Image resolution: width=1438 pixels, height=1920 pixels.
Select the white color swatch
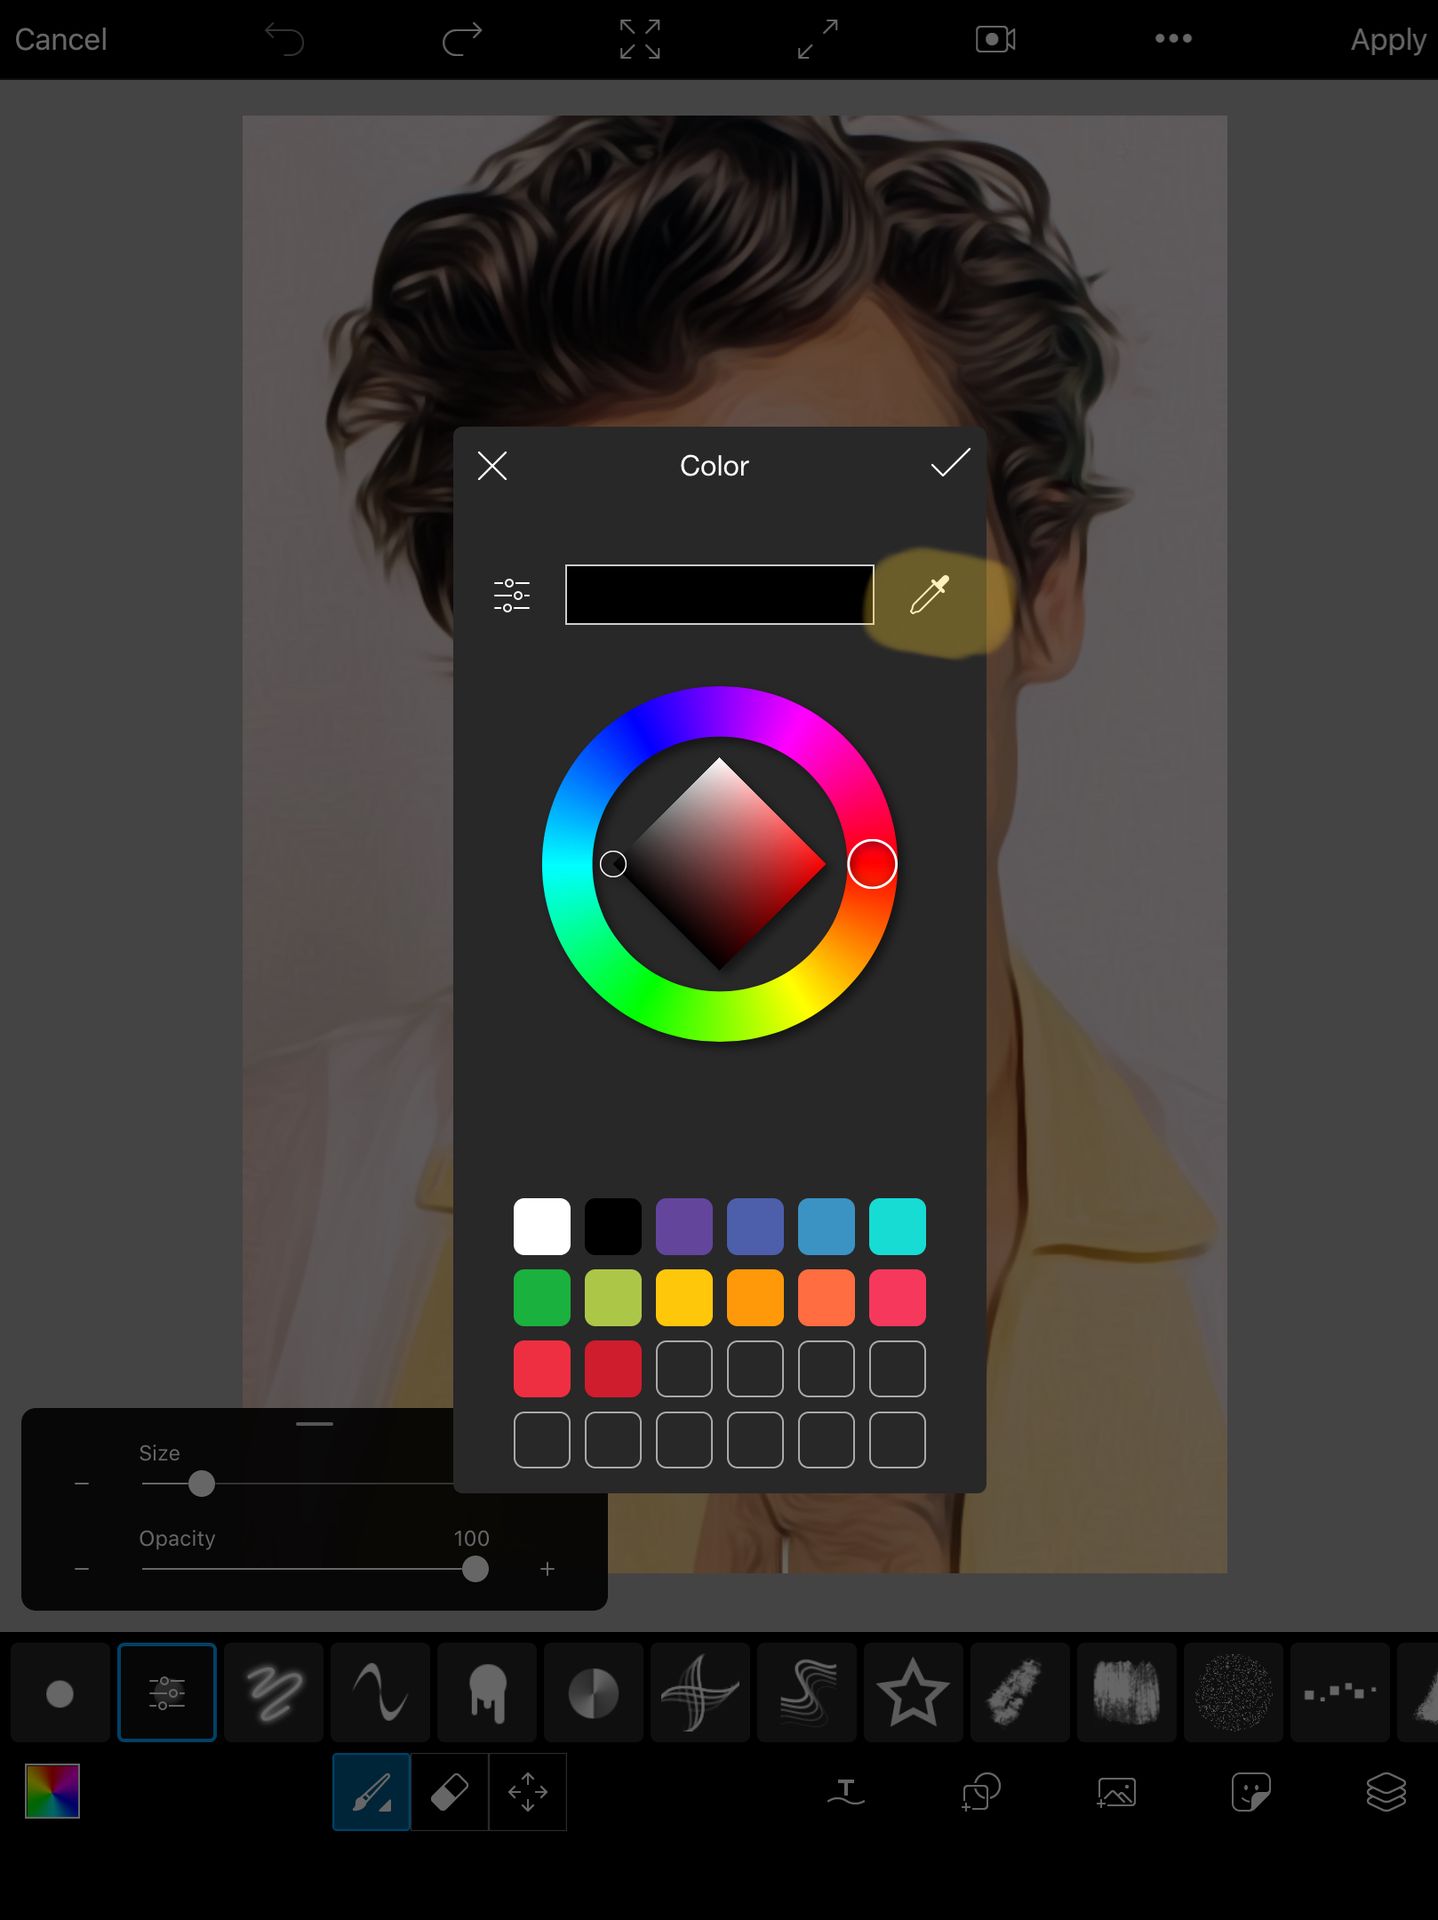(542, 1226)
